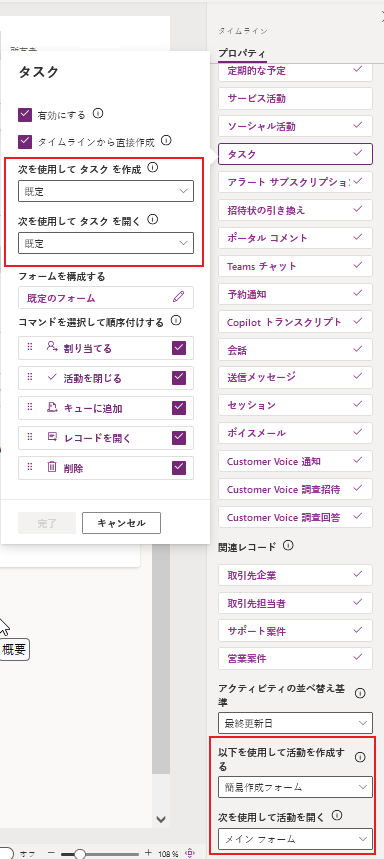Uncheck the キューに追加 command checkbox
This screenshot has height=859, width=384.
point(179,408)
